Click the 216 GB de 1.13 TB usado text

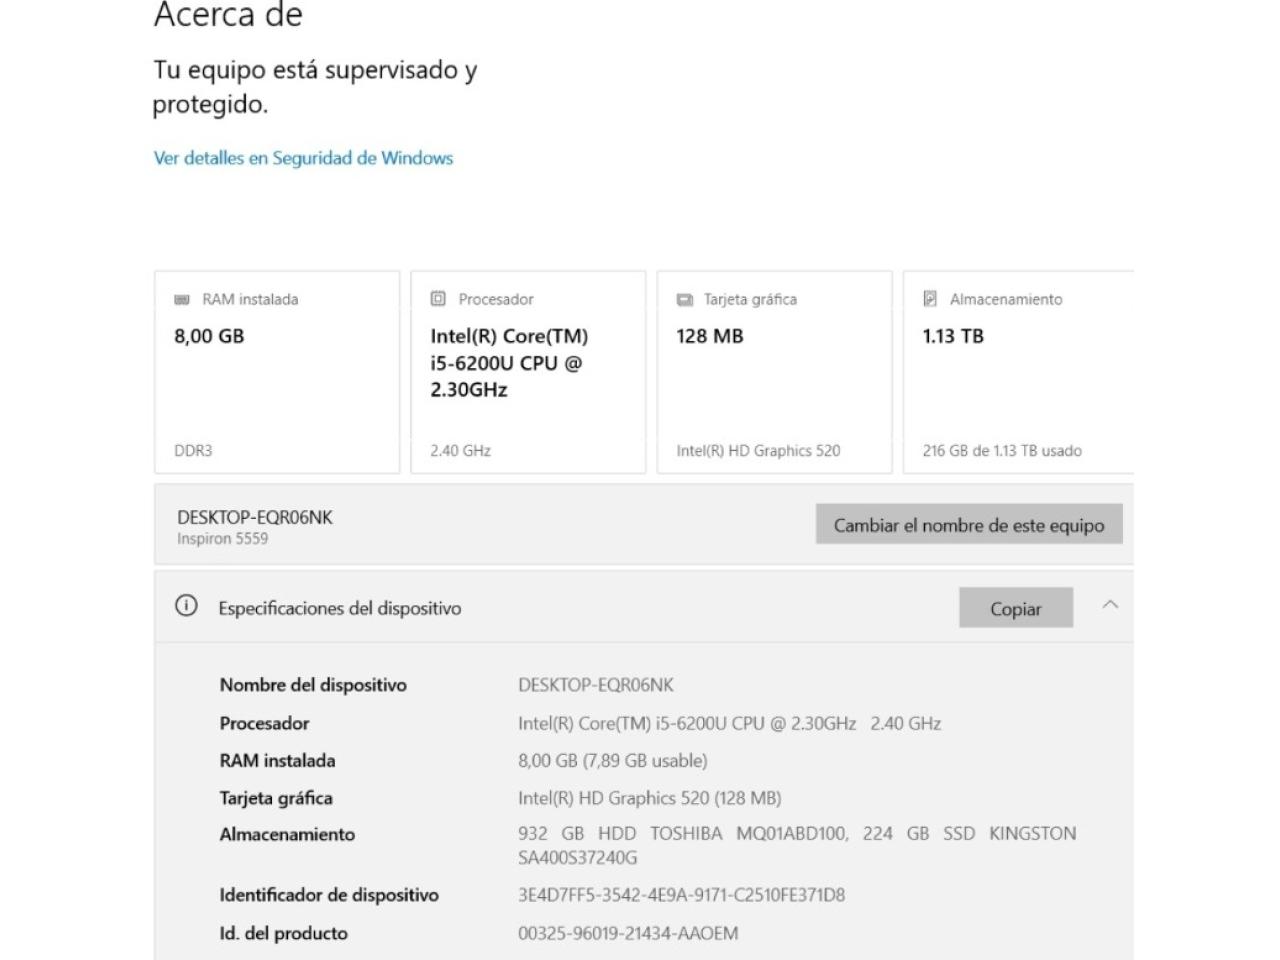pos(1002,451)
